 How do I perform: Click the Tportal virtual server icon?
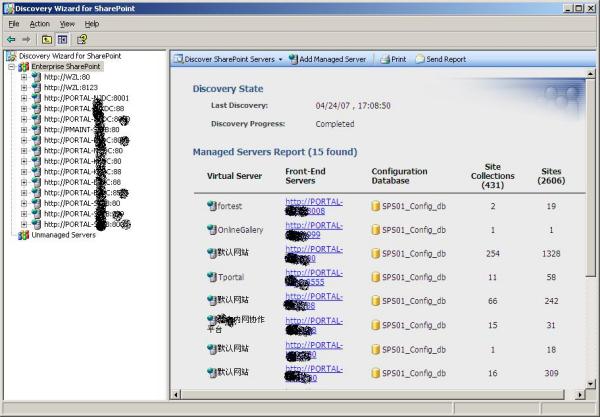(212, 277)
